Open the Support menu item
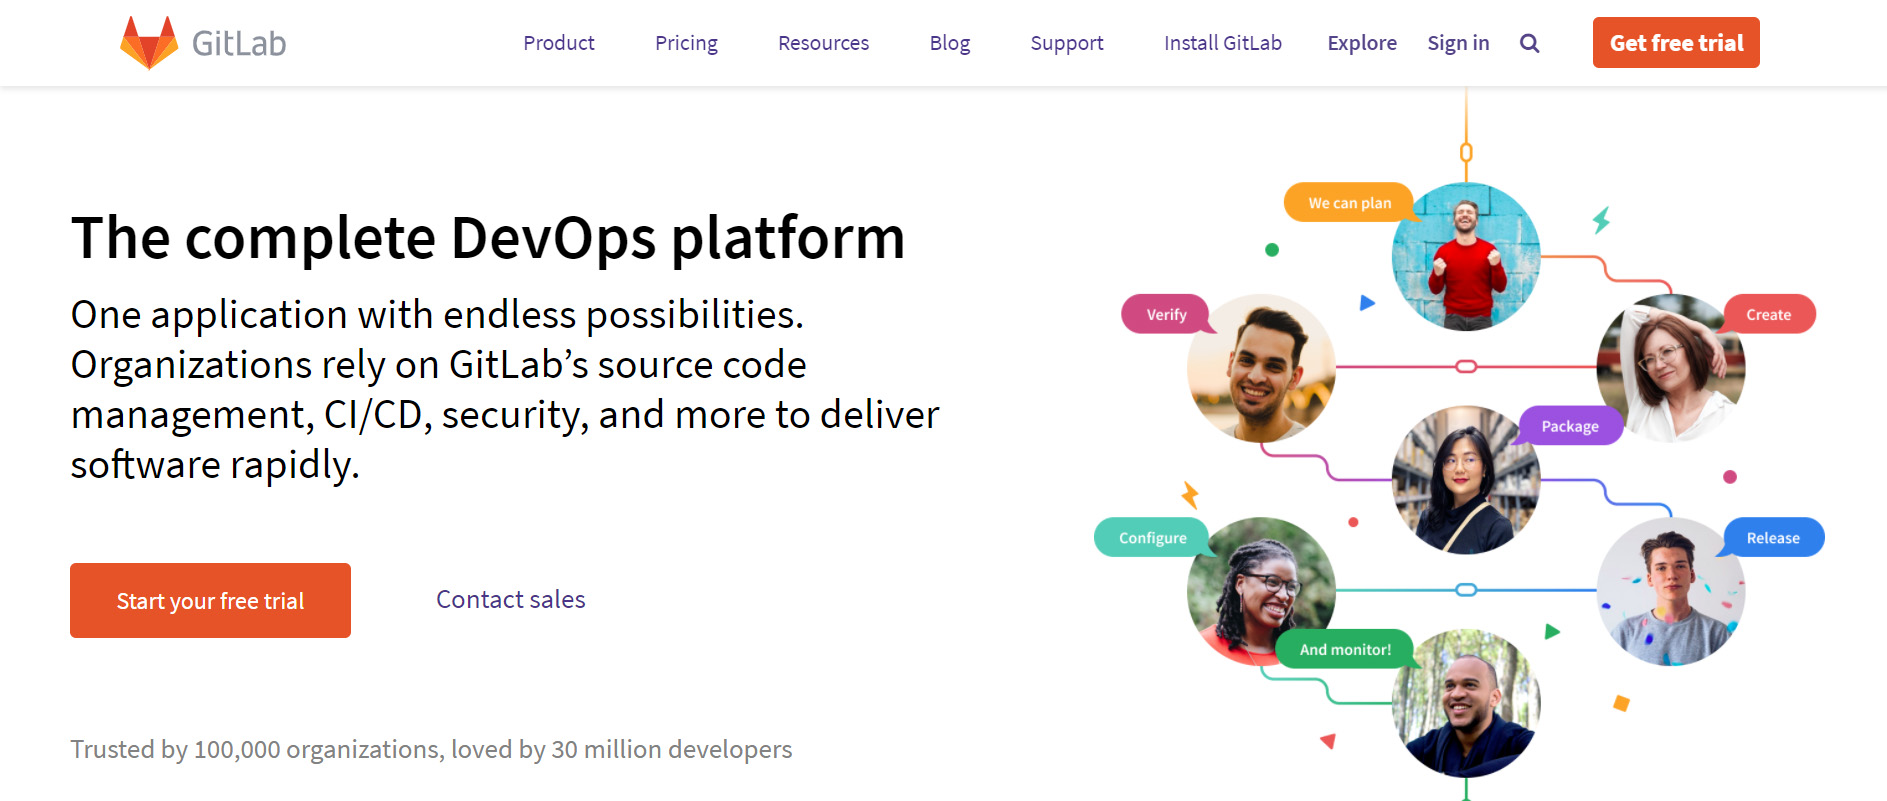Image resolution: width=1887 pixels, height=801 pixels. [x=1067, y=43]
